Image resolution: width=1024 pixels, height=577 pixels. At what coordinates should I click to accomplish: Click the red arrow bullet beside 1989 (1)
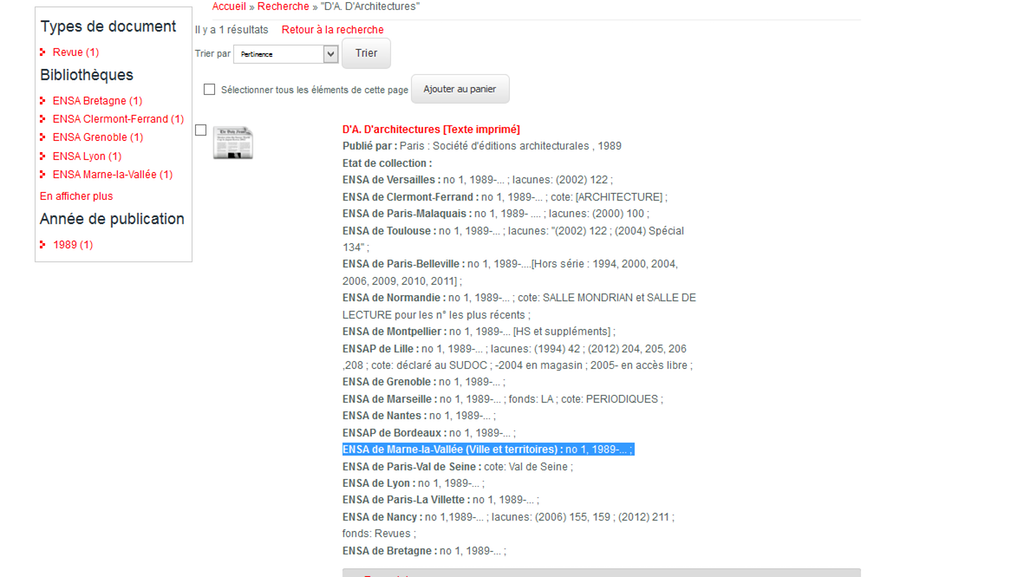42,245
